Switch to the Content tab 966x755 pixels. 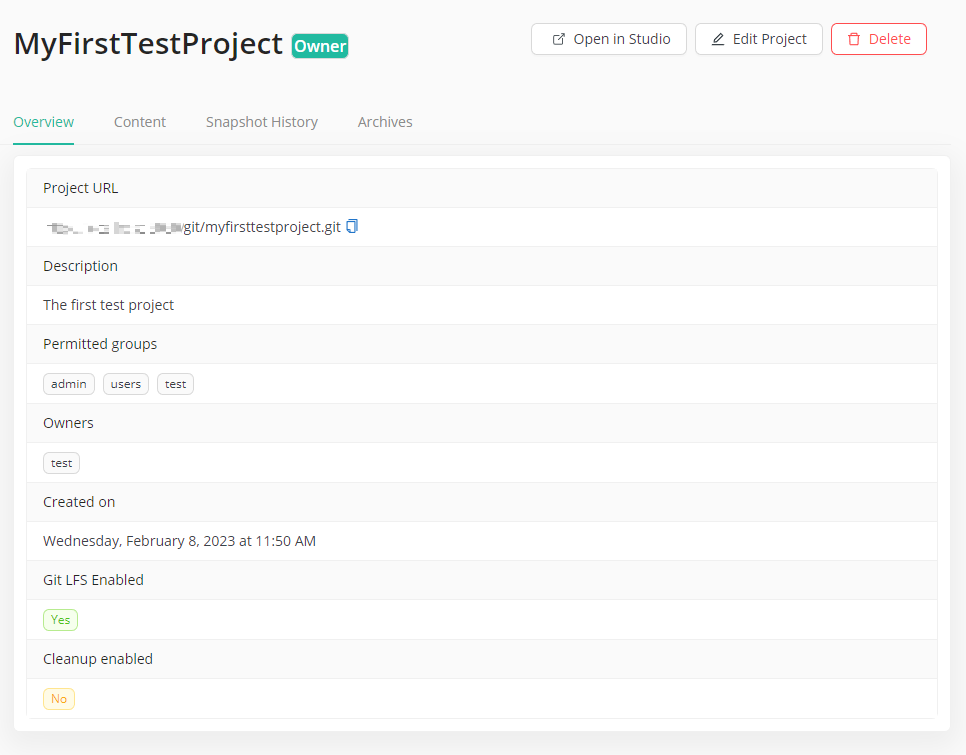pyautogui.click(x=140, y=122)
